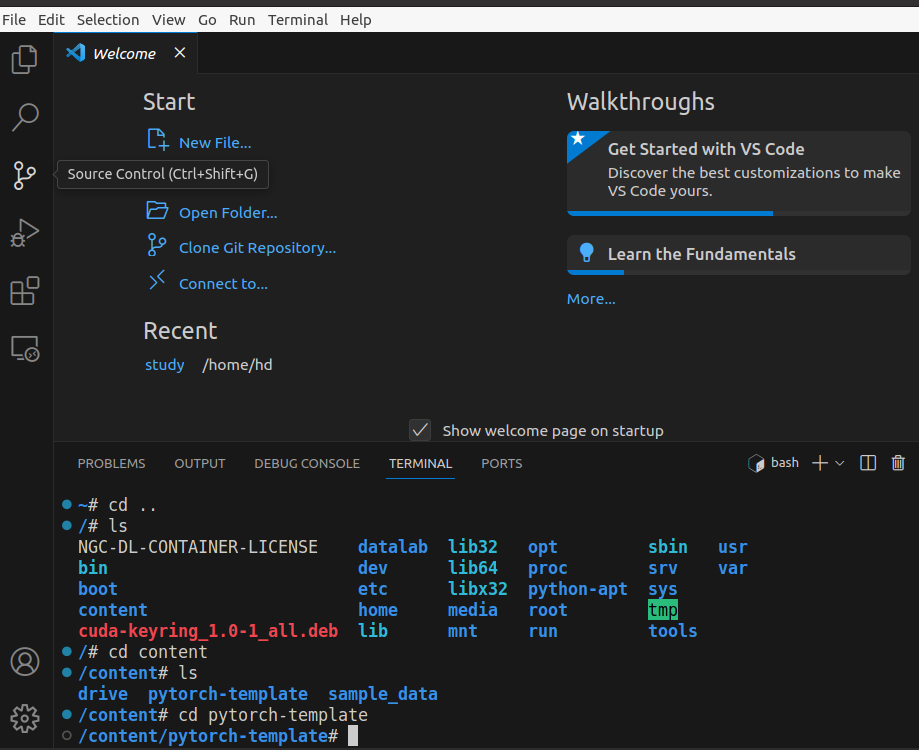
Task: Close the Welcome tab
Action: [180, 53]
